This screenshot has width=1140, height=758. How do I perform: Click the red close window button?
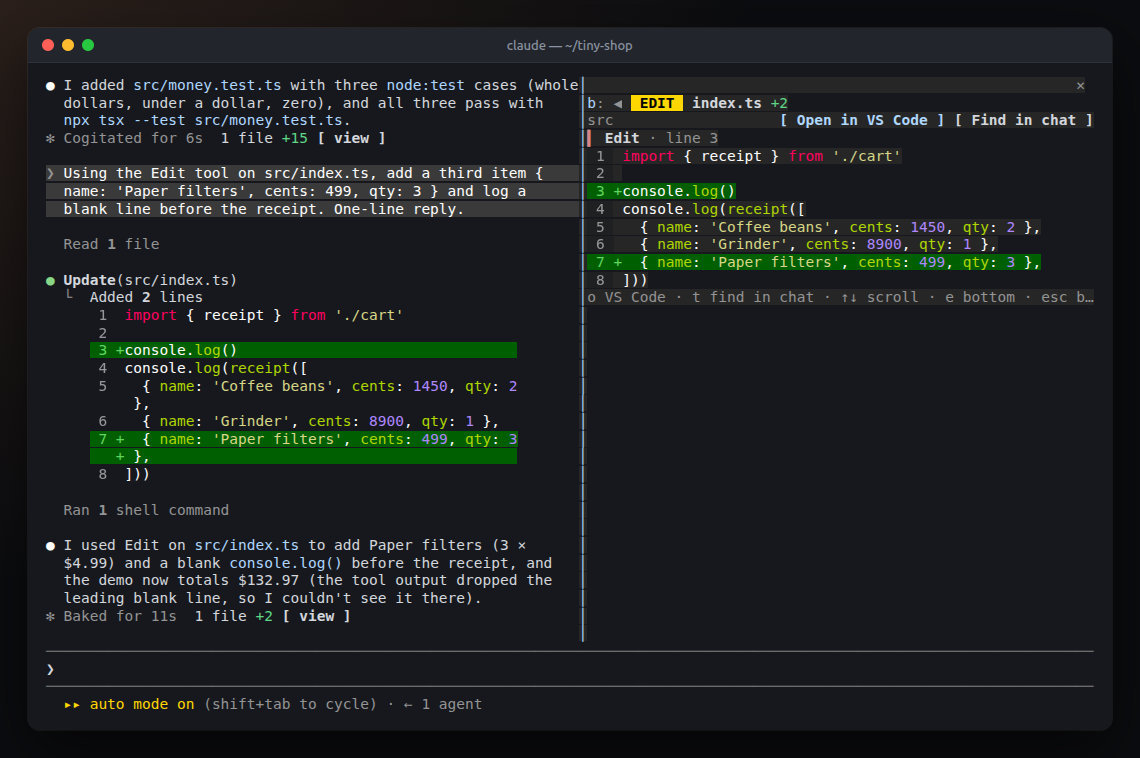tap(48, 45)
